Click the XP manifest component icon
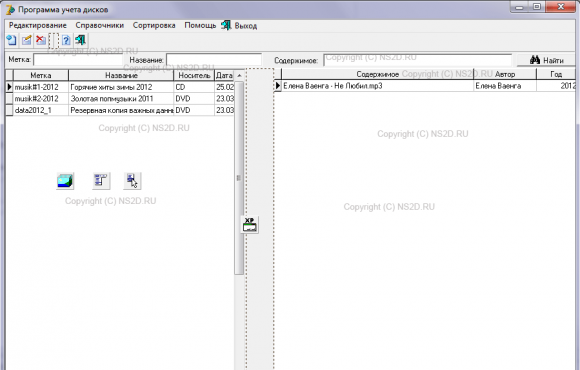Image resolution: width=580 pixels, height=370 pixels. point(250,225)
